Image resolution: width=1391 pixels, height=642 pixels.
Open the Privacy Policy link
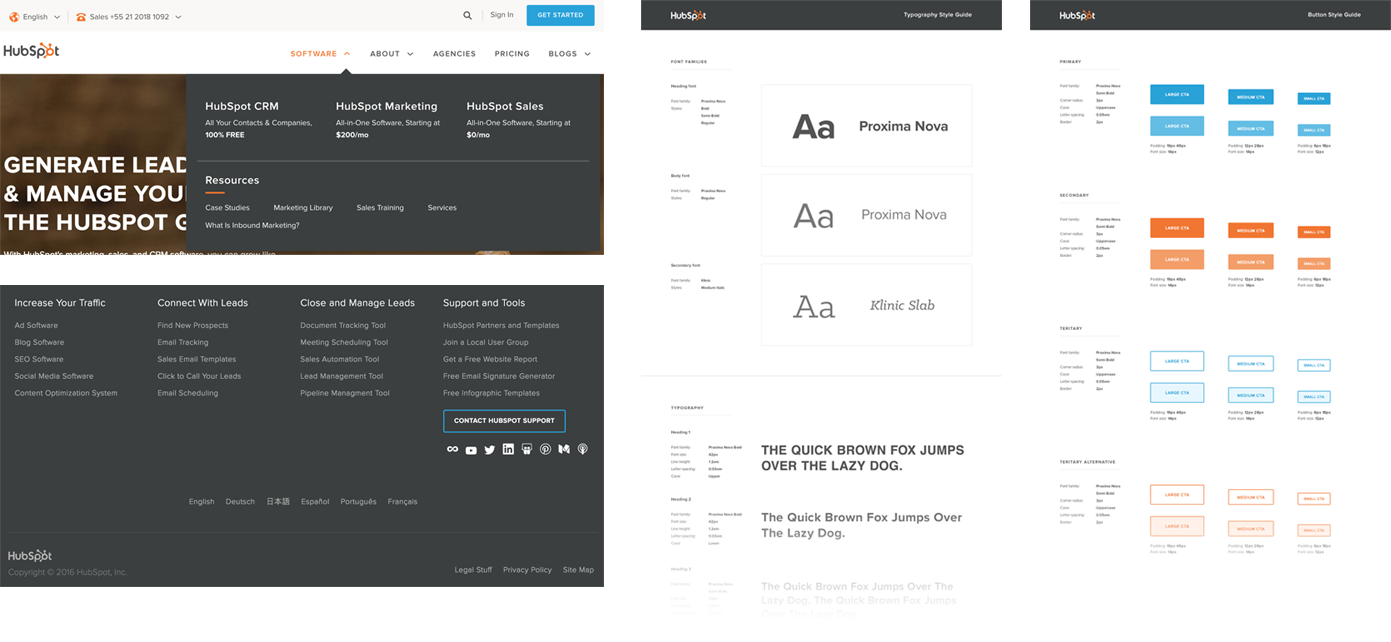(x=527, y=569)
